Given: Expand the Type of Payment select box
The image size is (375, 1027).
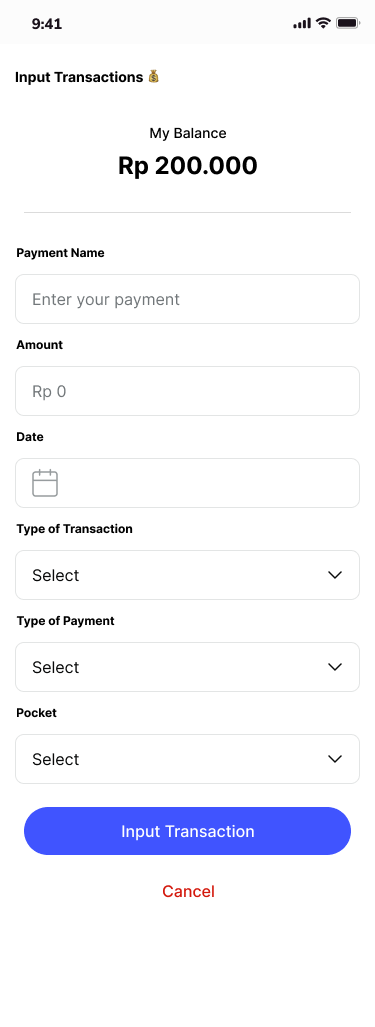Looking at the screenshot, I should click(x=188, y=667).
